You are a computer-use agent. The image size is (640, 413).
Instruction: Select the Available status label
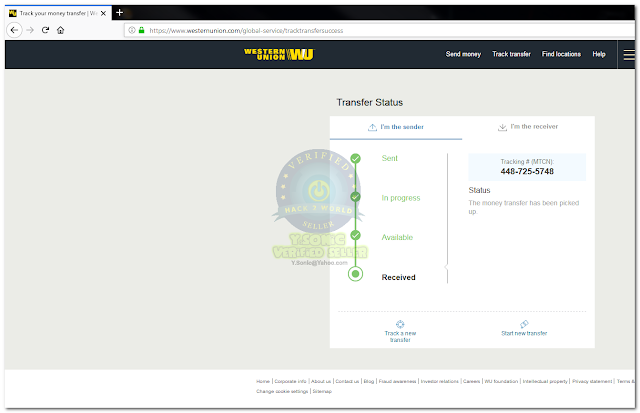pos(397,238)
